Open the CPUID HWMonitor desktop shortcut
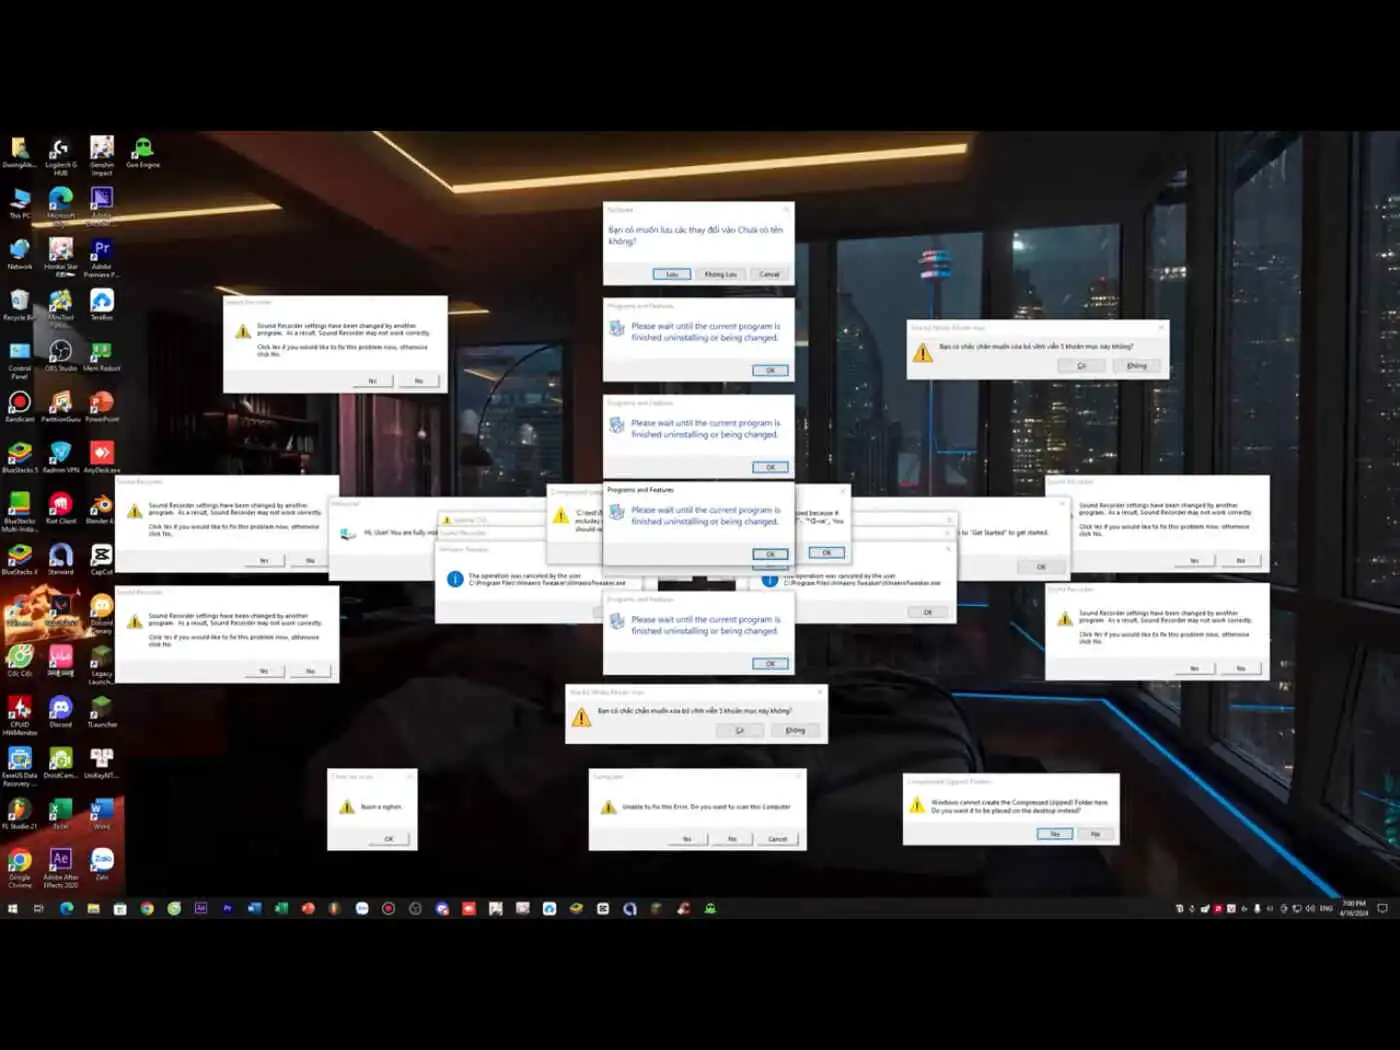This screenshot has height=1050, width=1400. click(x=20, y=716)
